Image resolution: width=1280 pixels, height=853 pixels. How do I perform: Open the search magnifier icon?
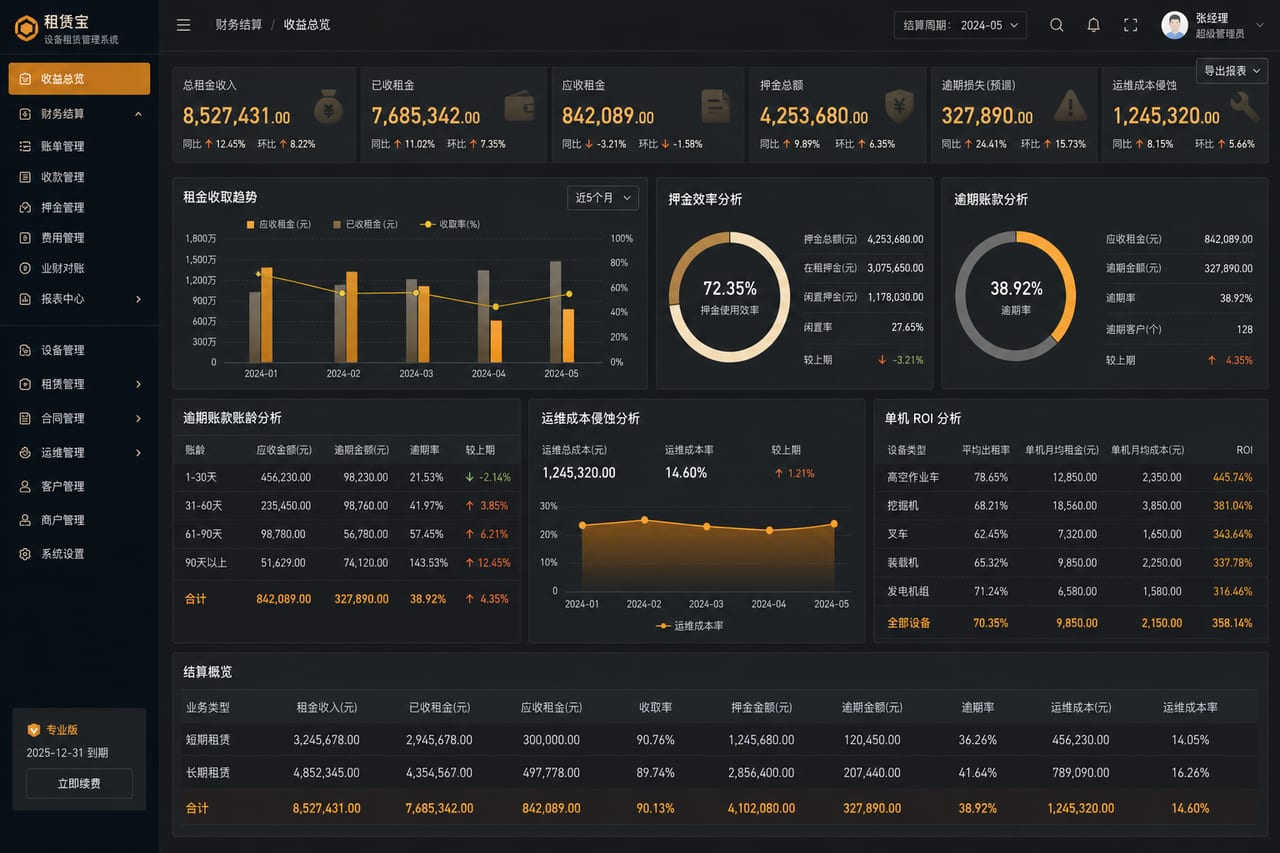click(1056, 25)
